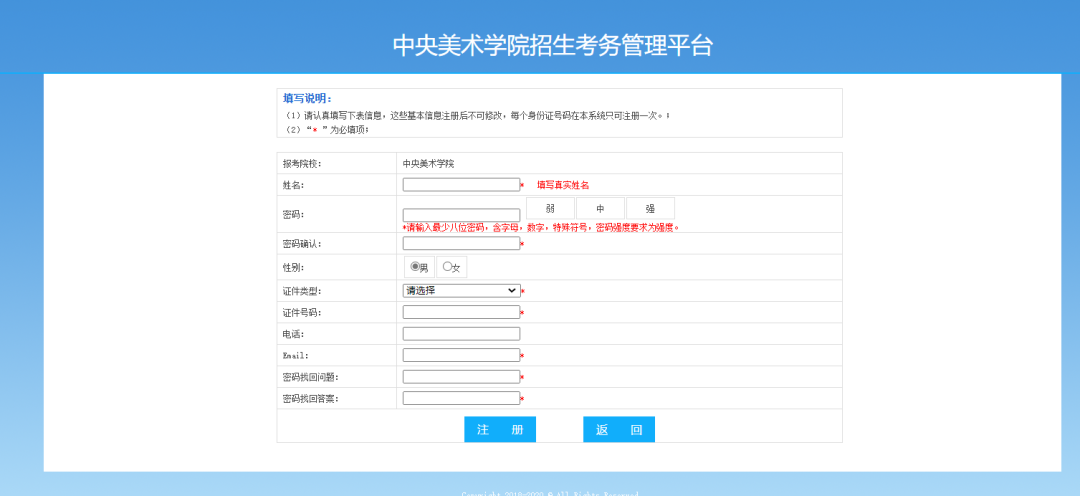Click the 报考院校 label
This screenshot has height=496, width=1080.
click(302, 164)
